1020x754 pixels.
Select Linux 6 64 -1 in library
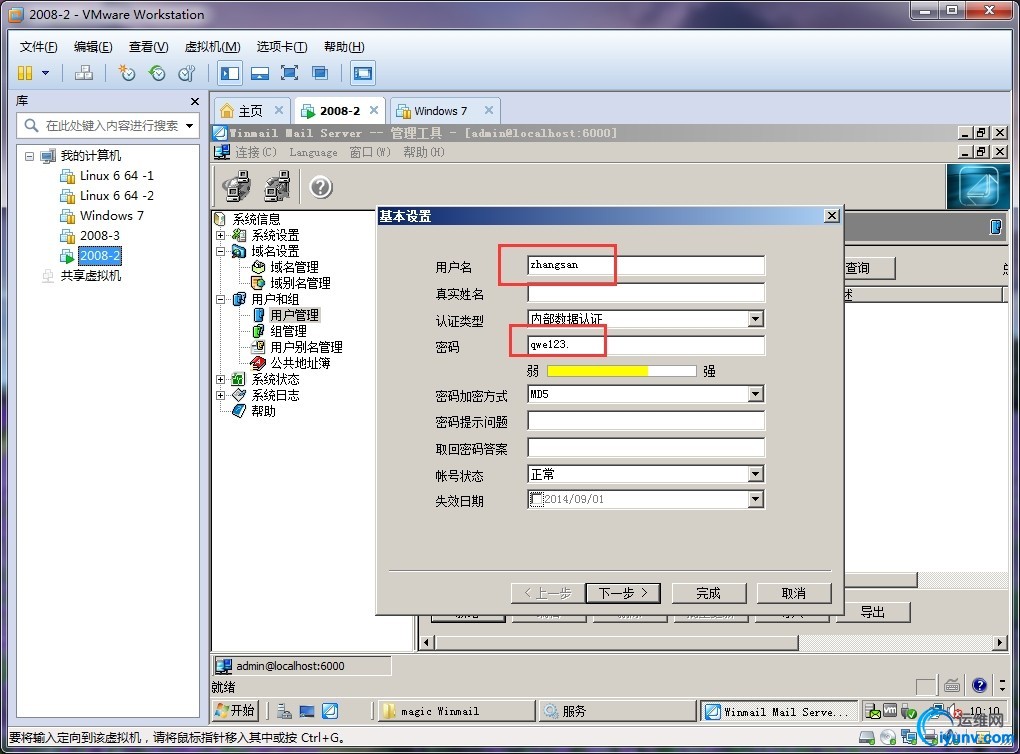(x=116, y=176)
